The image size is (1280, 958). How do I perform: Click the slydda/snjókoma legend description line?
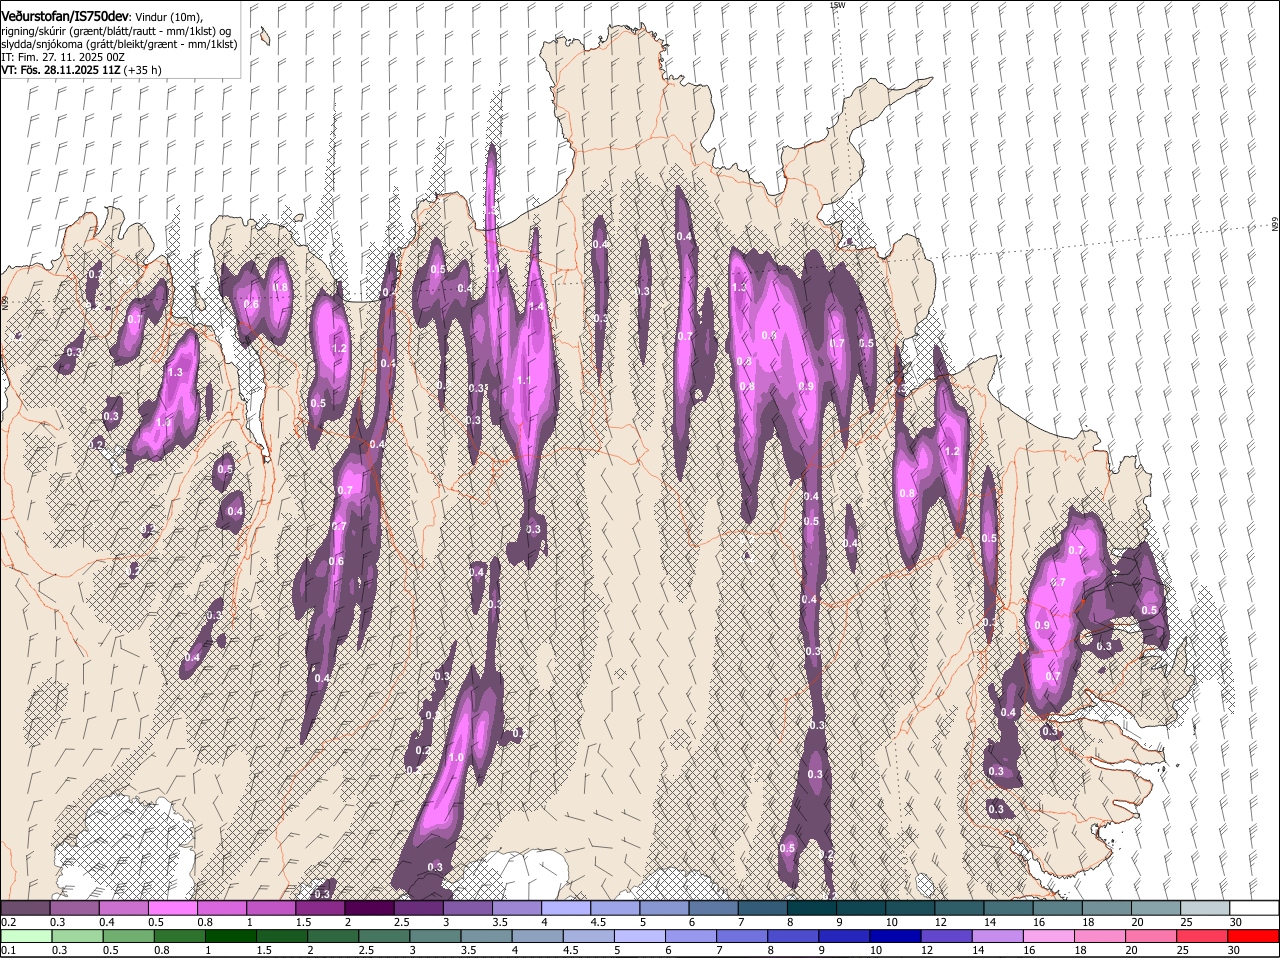point(119,44)
